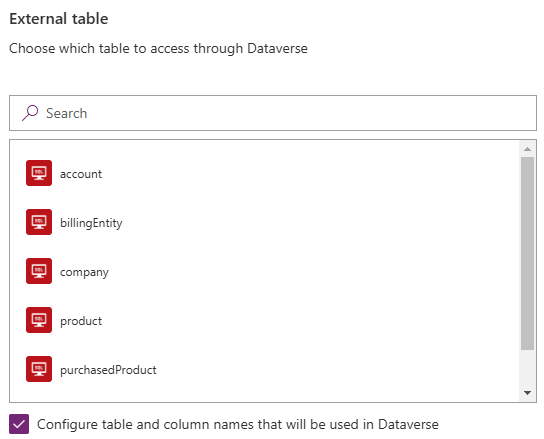Click the red SQL icon beside billingEntity

point(39,222)
